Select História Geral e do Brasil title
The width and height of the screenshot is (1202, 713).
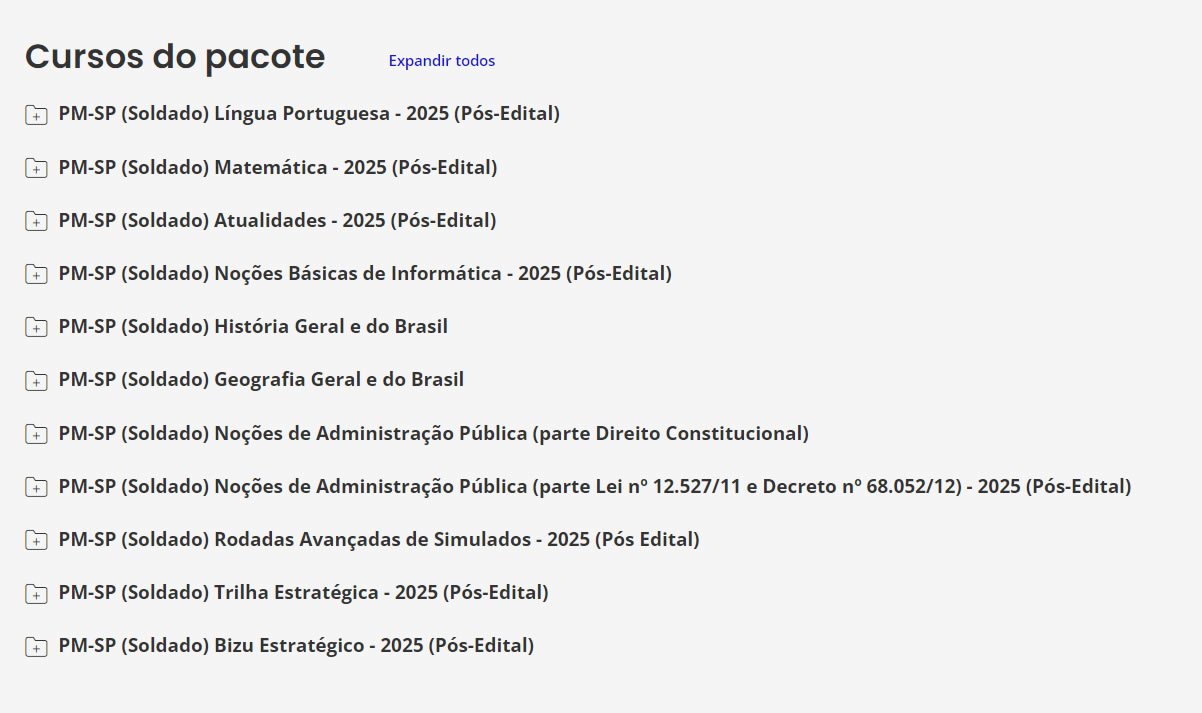click(x=253, y=326)
